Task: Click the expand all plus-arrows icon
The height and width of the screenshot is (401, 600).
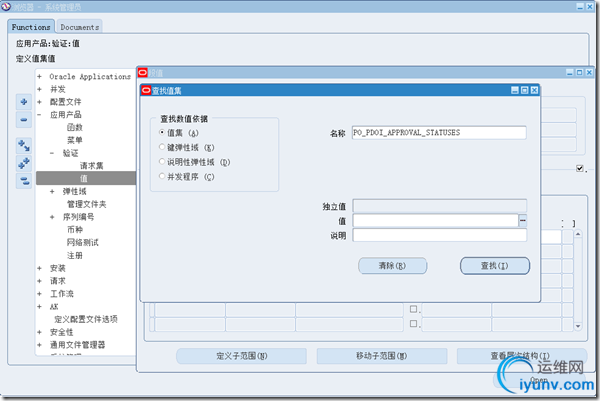Action: (x=24, y=163)
